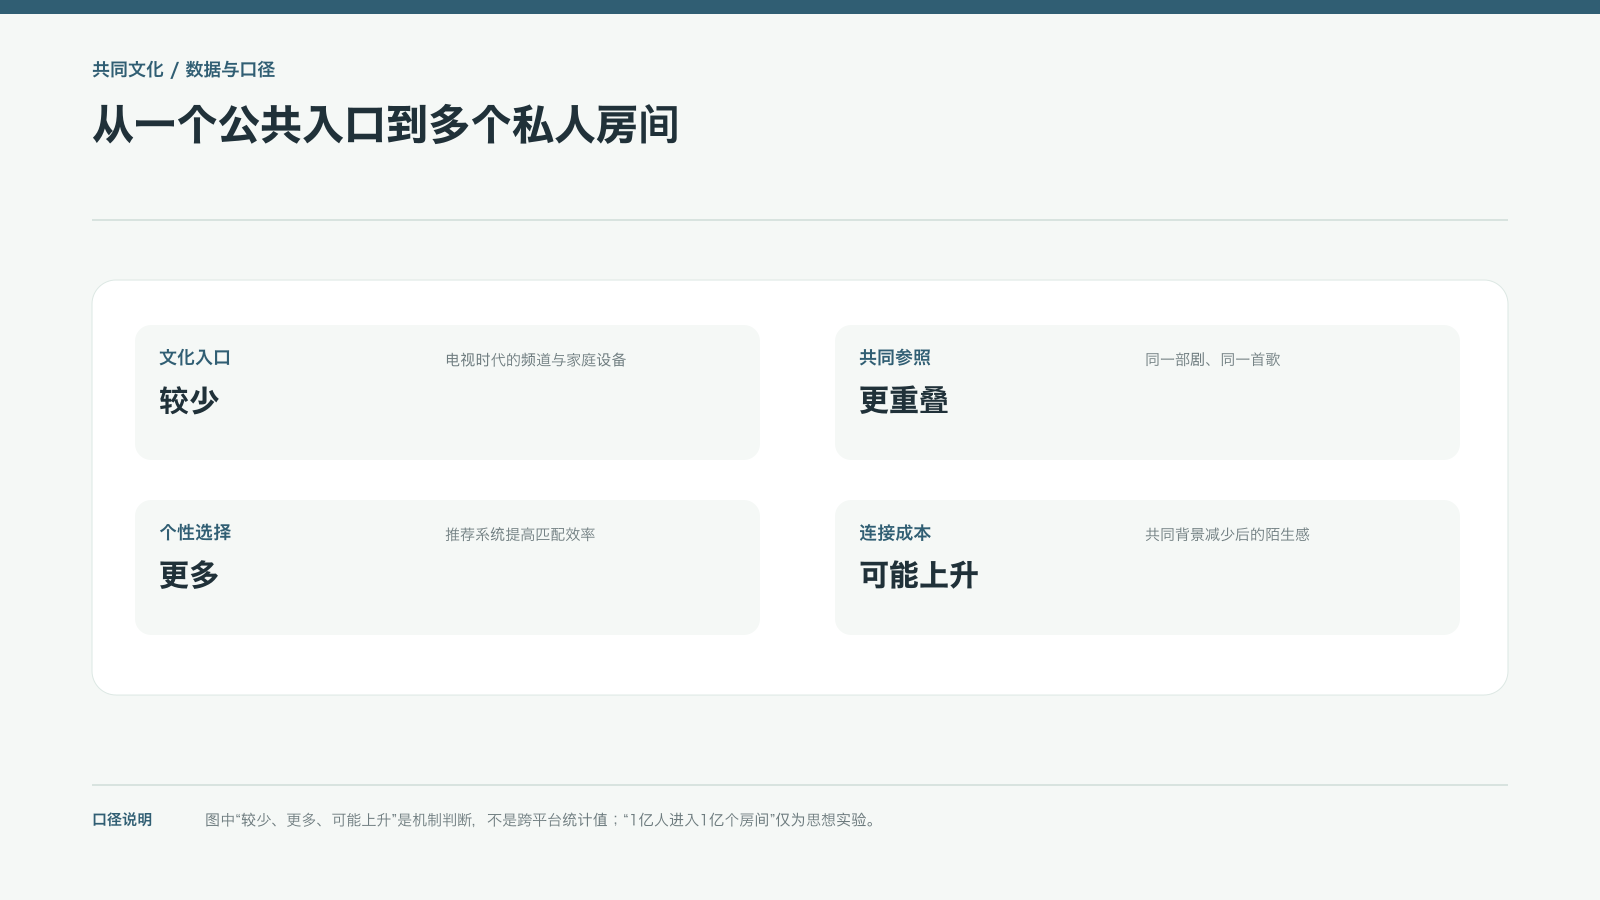The image size is (1600, 900).
Task: Select the value 更重叠
Action: [904, 400]
